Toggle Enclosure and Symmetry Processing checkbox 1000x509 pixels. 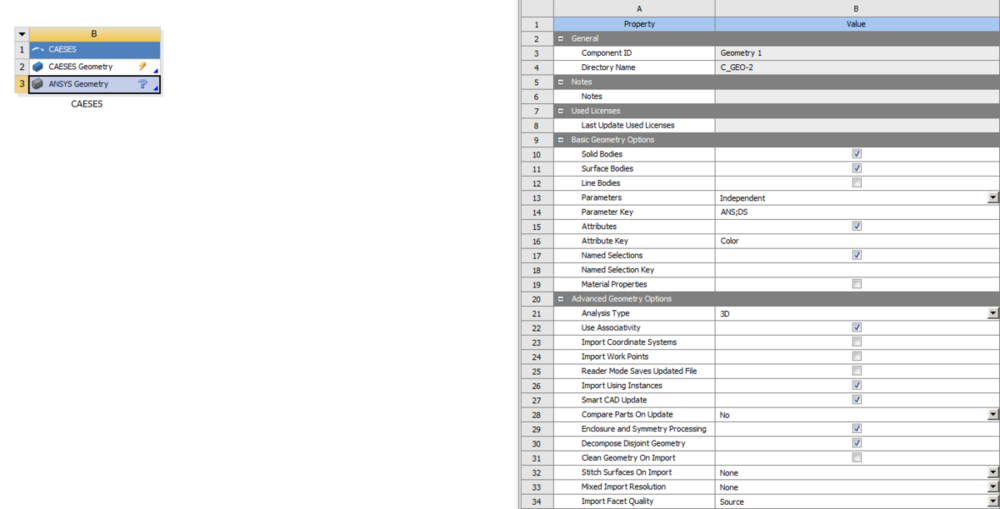point(857,429)
